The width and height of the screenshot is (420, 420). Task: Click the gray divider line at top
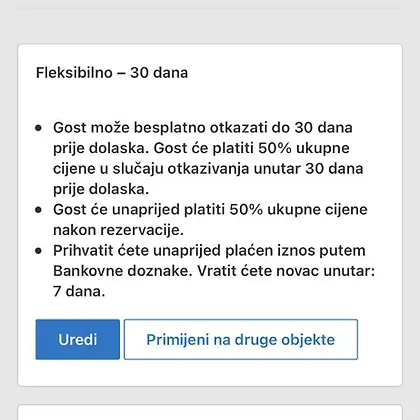pos(210,8)
